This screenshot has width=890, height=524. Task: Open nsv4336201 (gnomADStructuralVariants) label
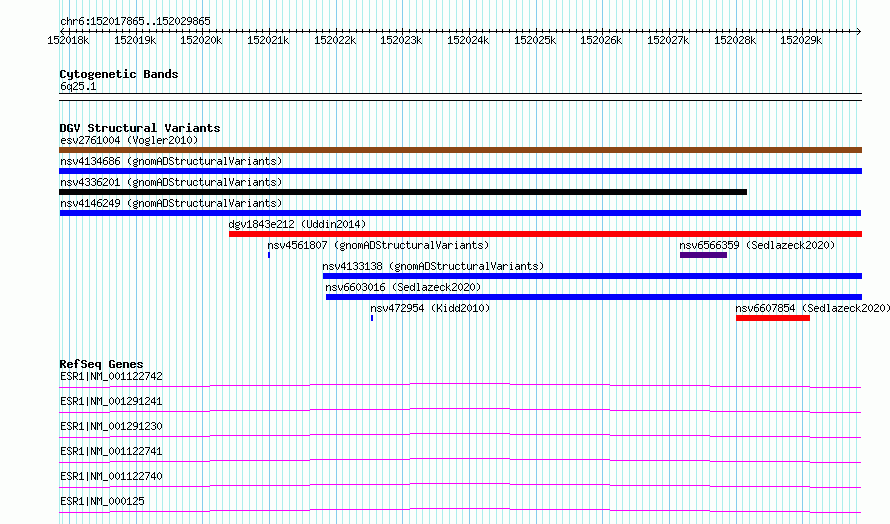(x=171, y=182)
